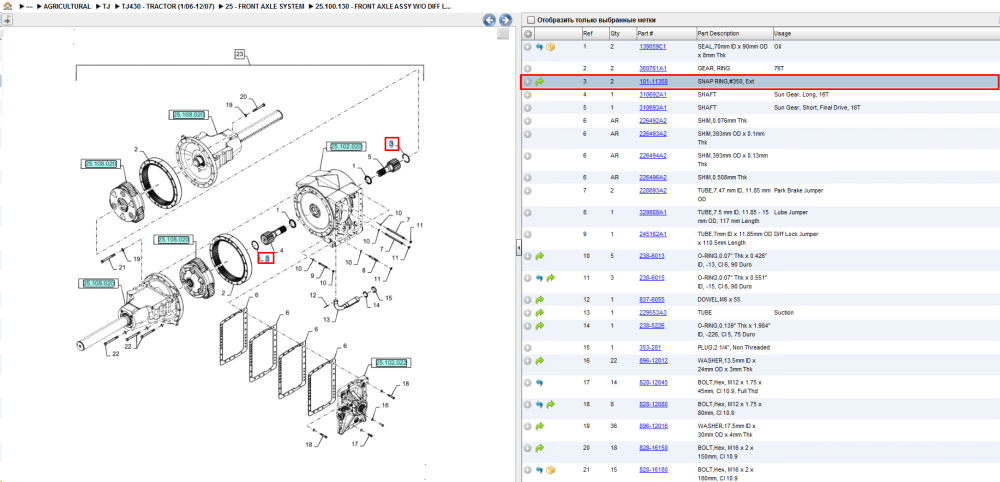The height and width of the screenshot is (482, 1000).
Task: Sort by the Qty column header
Action: [x=615, y=33]
